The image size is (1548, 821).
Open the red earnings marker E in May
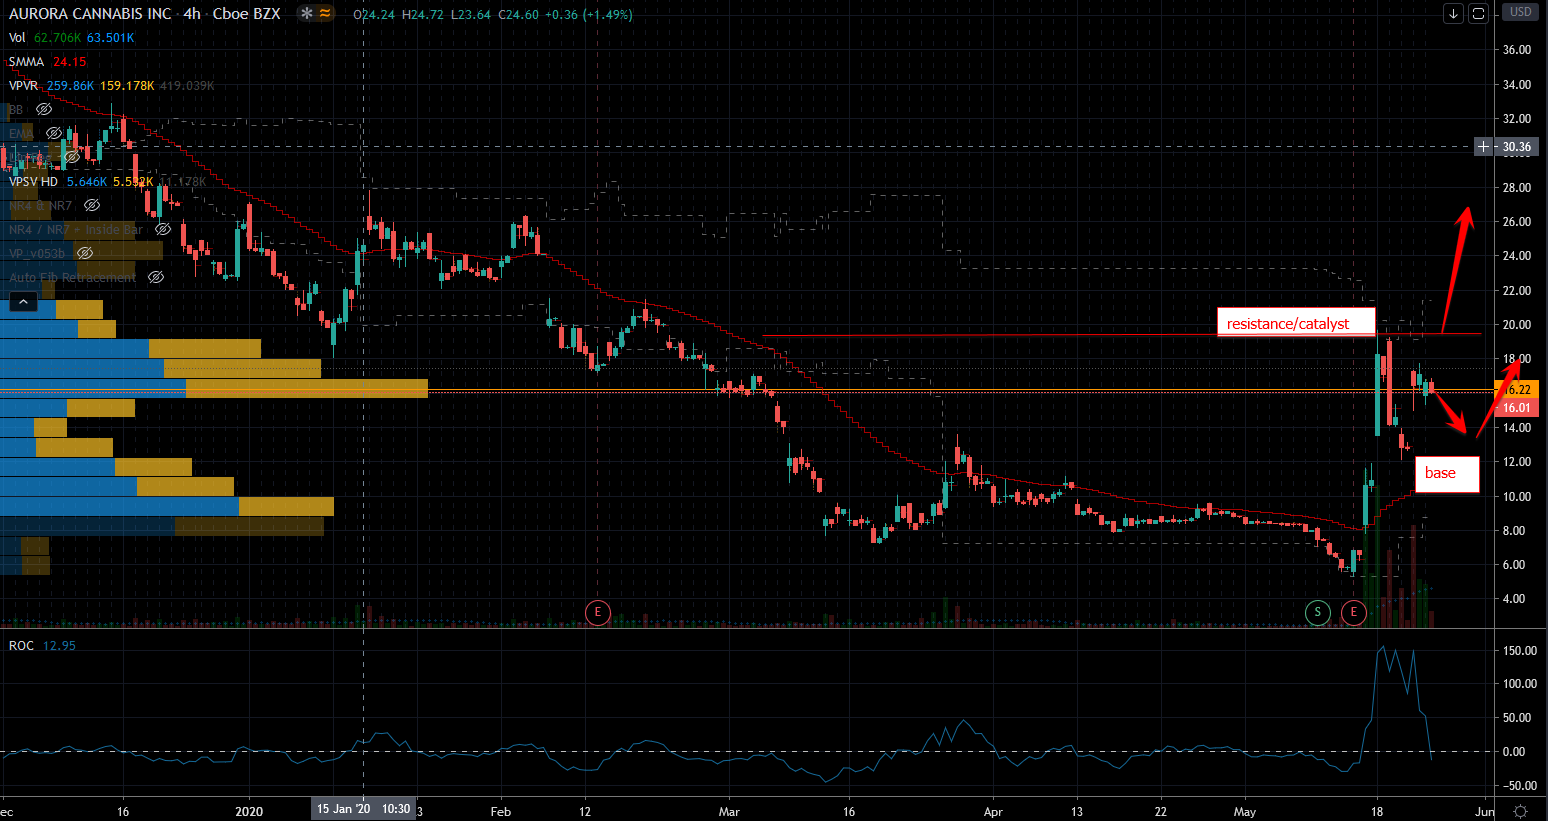[1354, 612]
